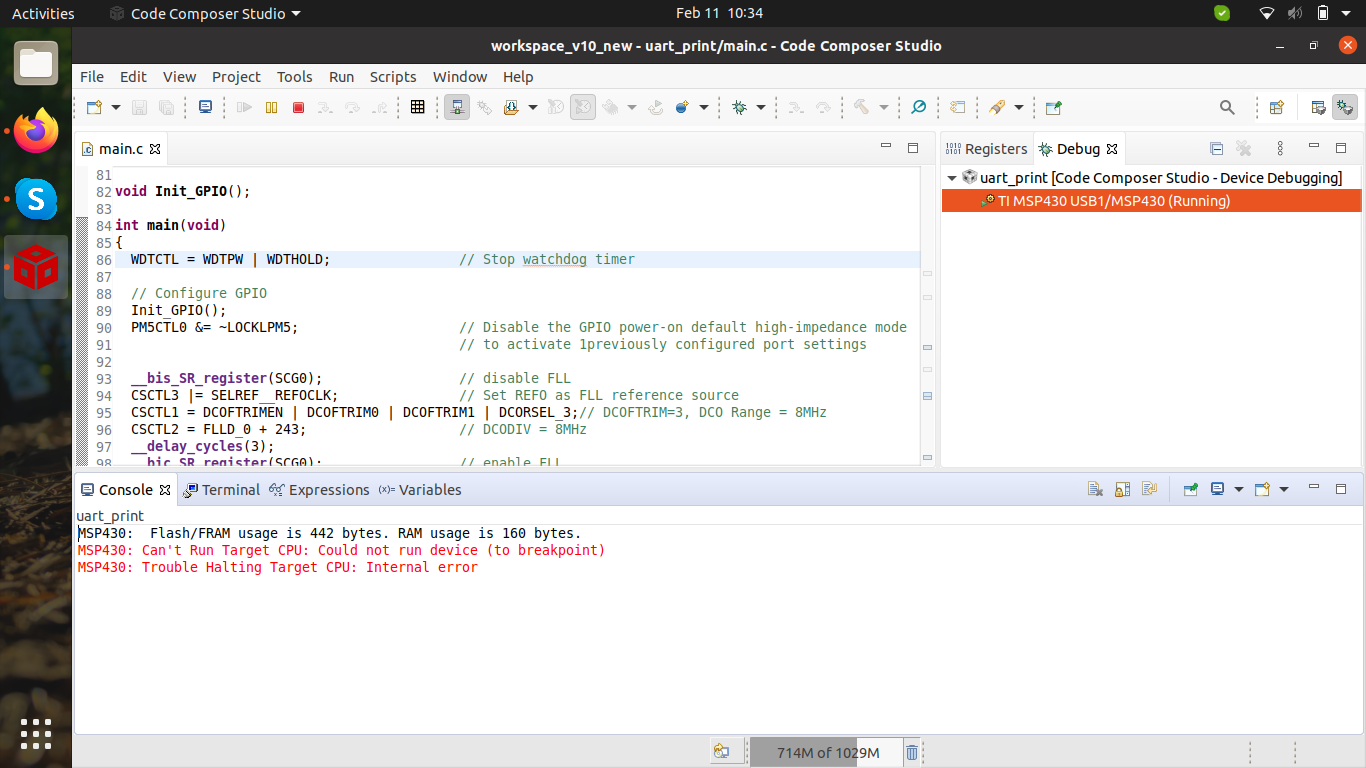Run garbage collector trash icon
The image size is (1366, 768).
tap(912, 752)
